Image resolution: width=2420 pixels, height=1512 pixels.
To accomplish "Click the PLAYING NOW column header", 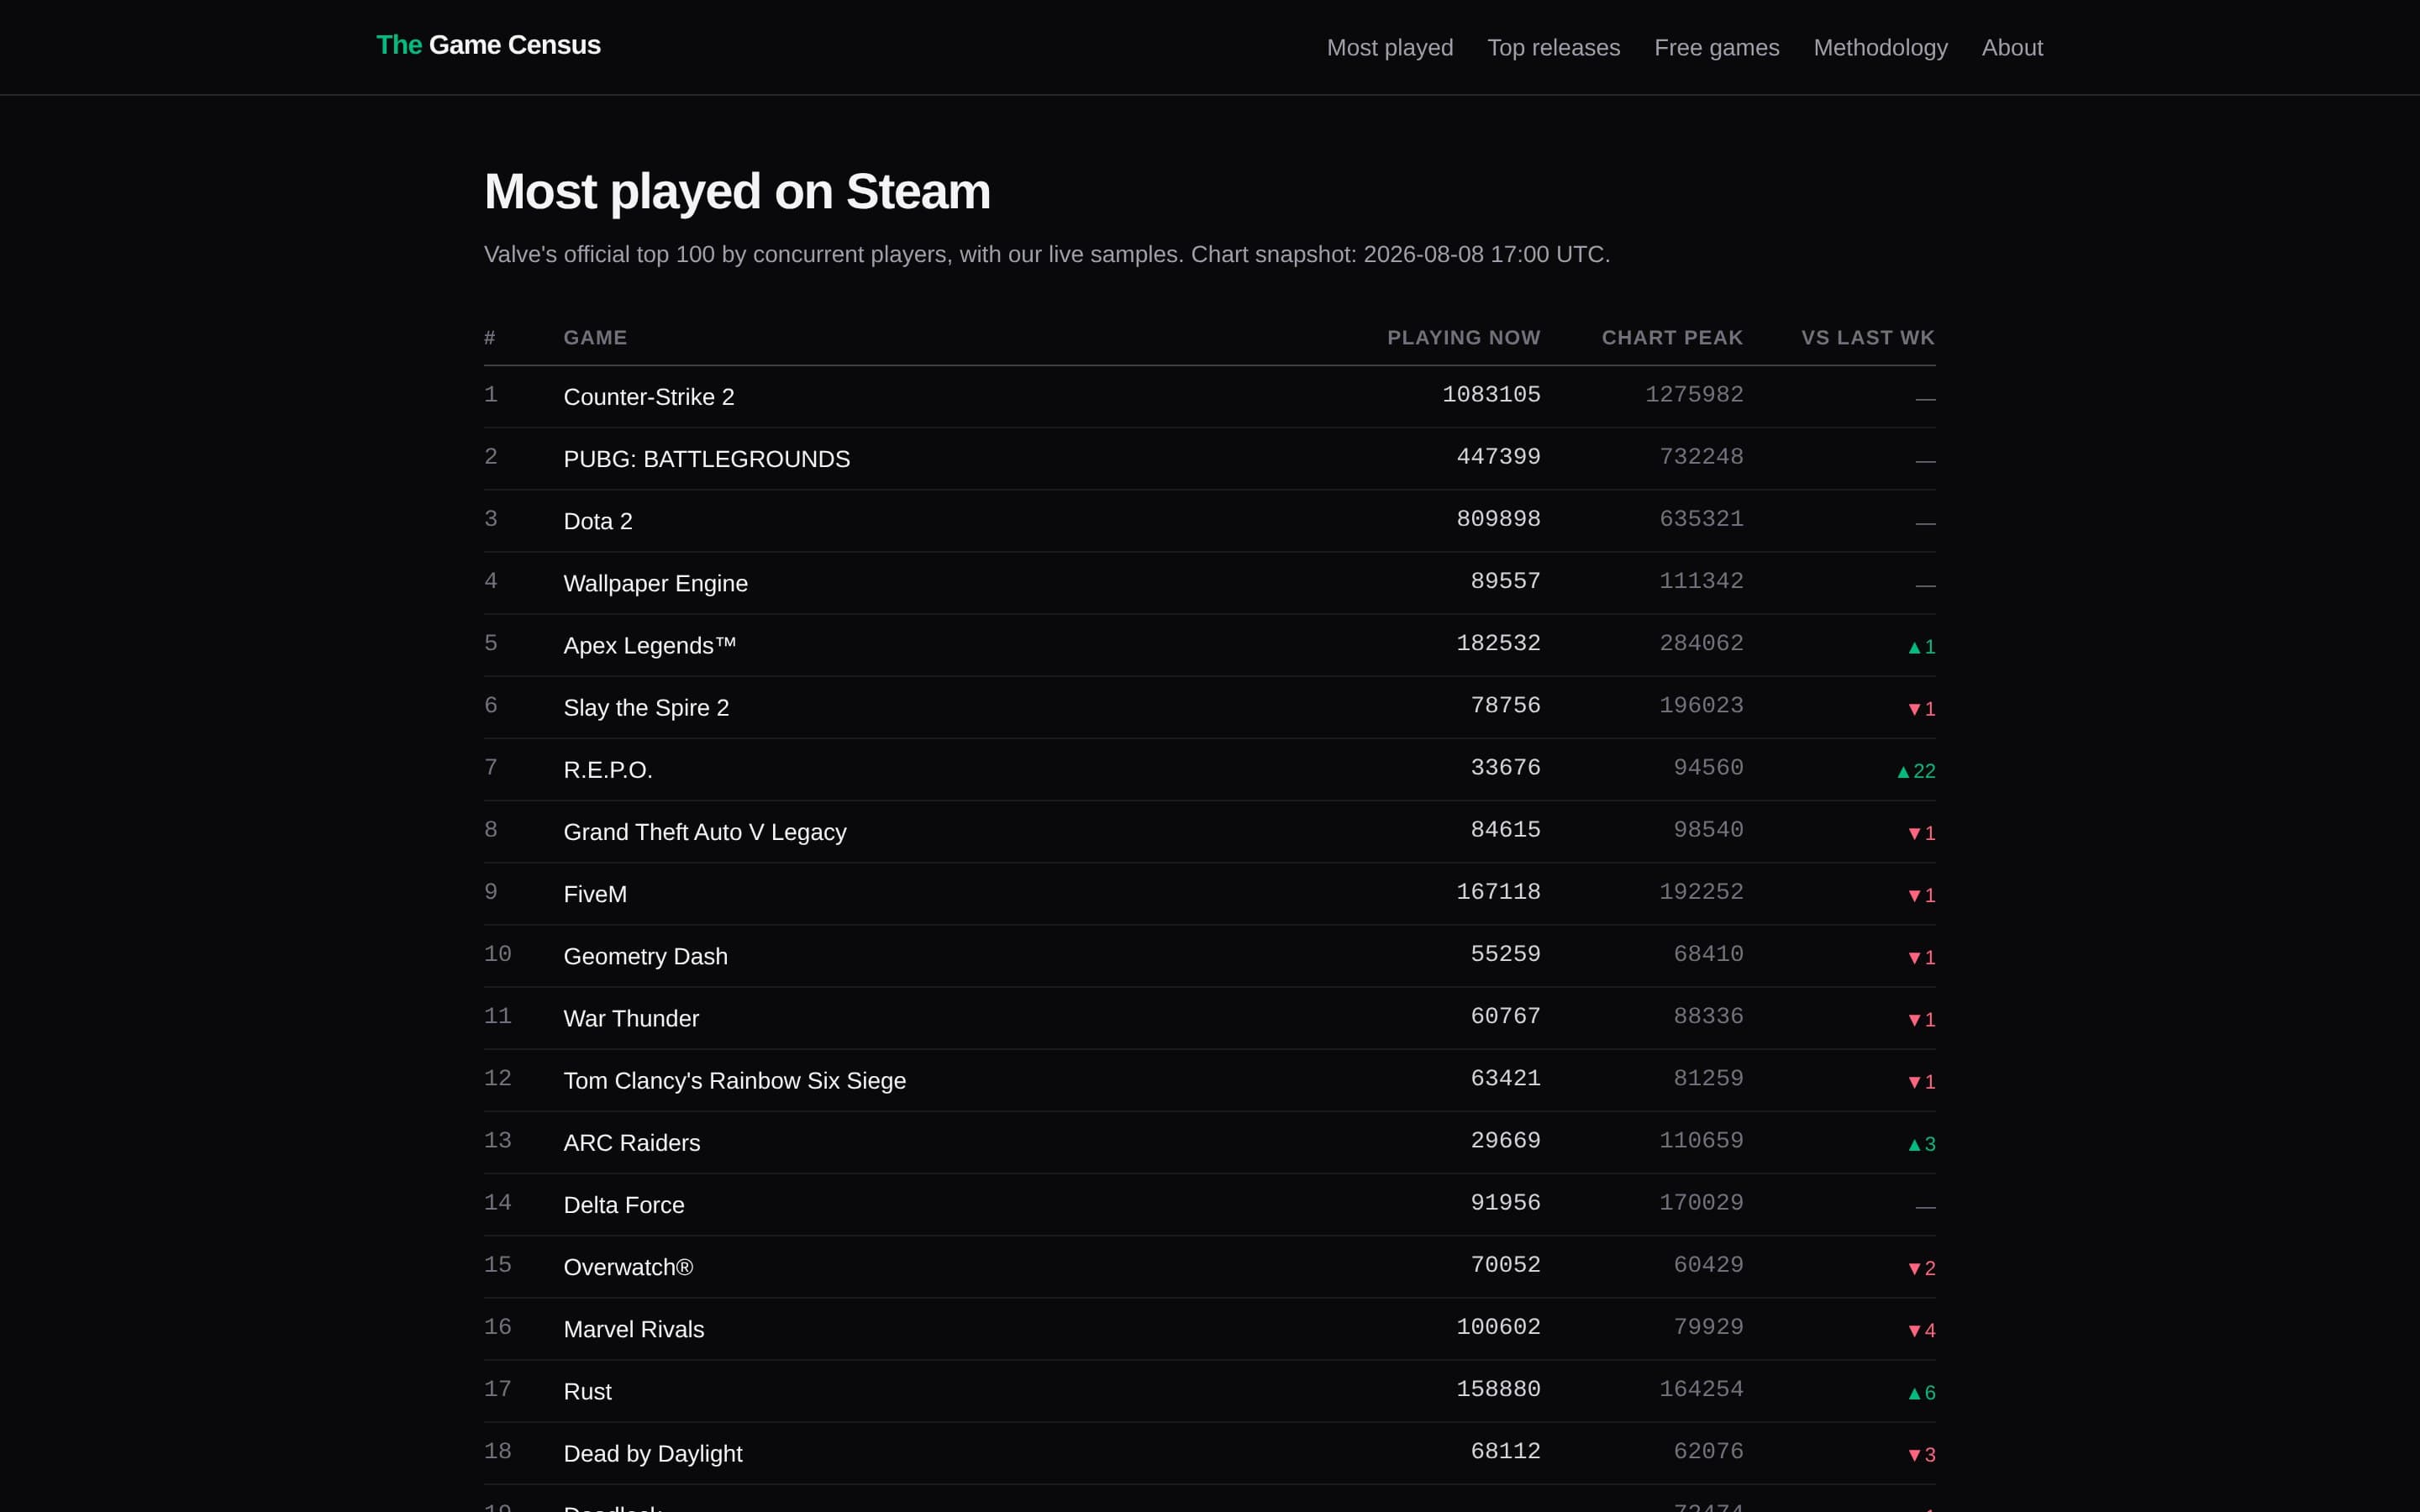I will click(1464, 338).
